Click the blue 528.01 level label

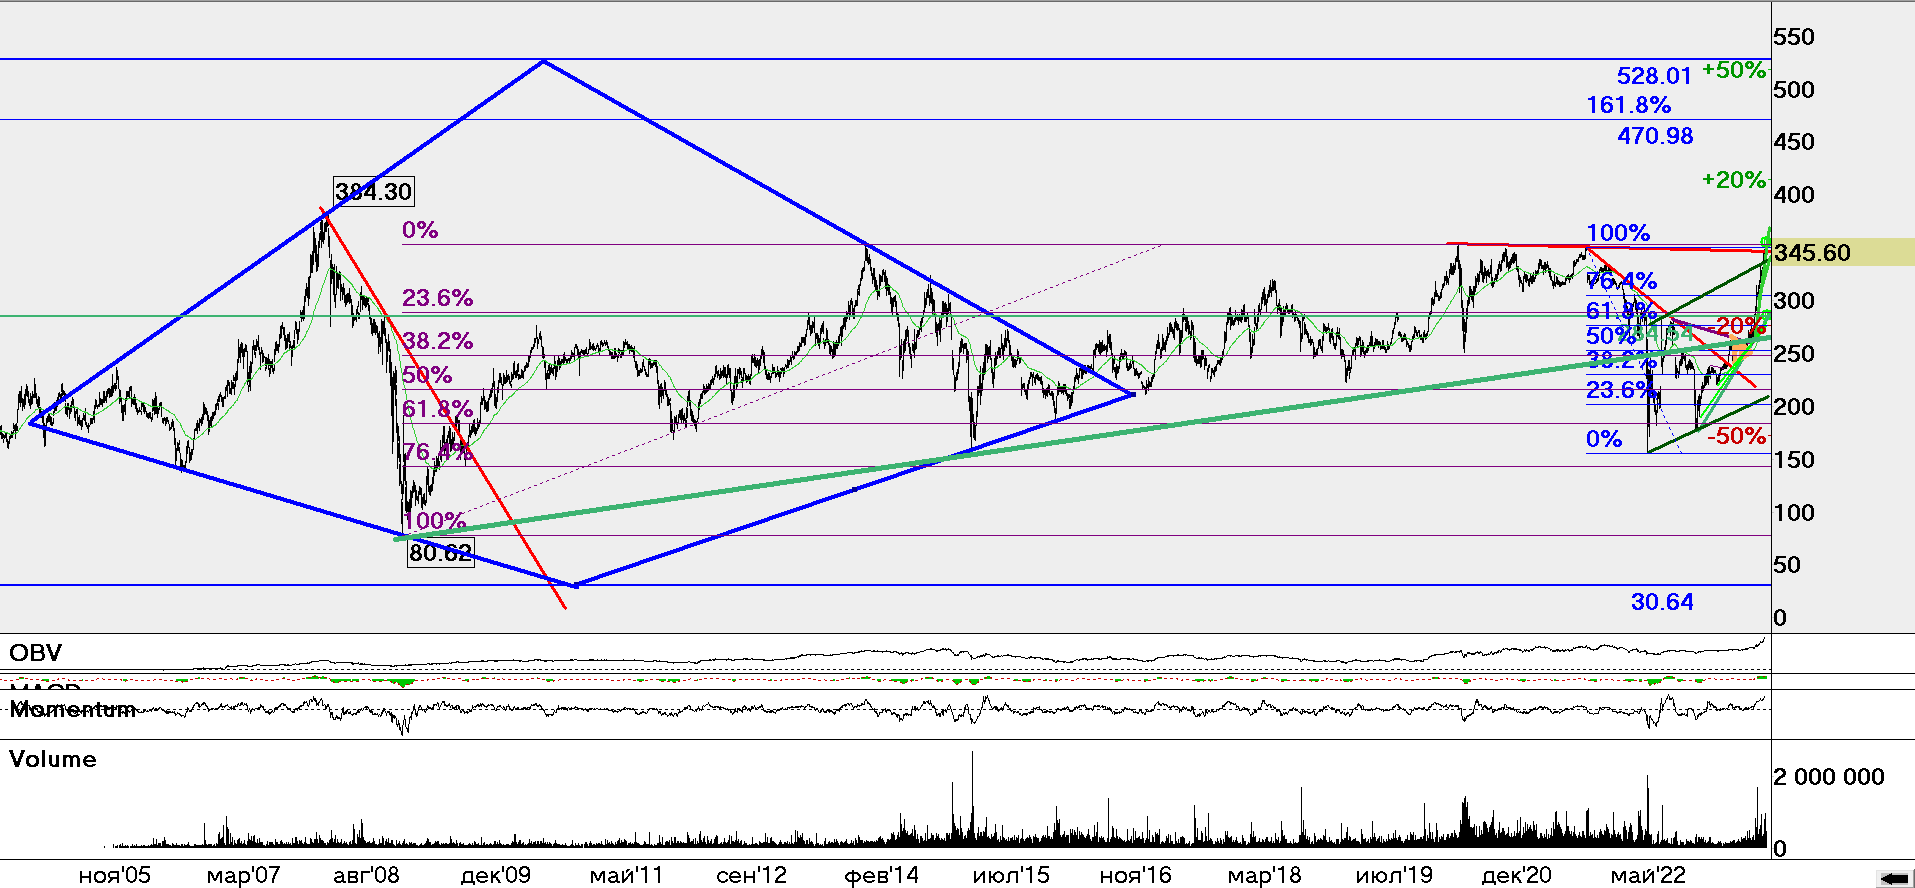(1654, 75)
